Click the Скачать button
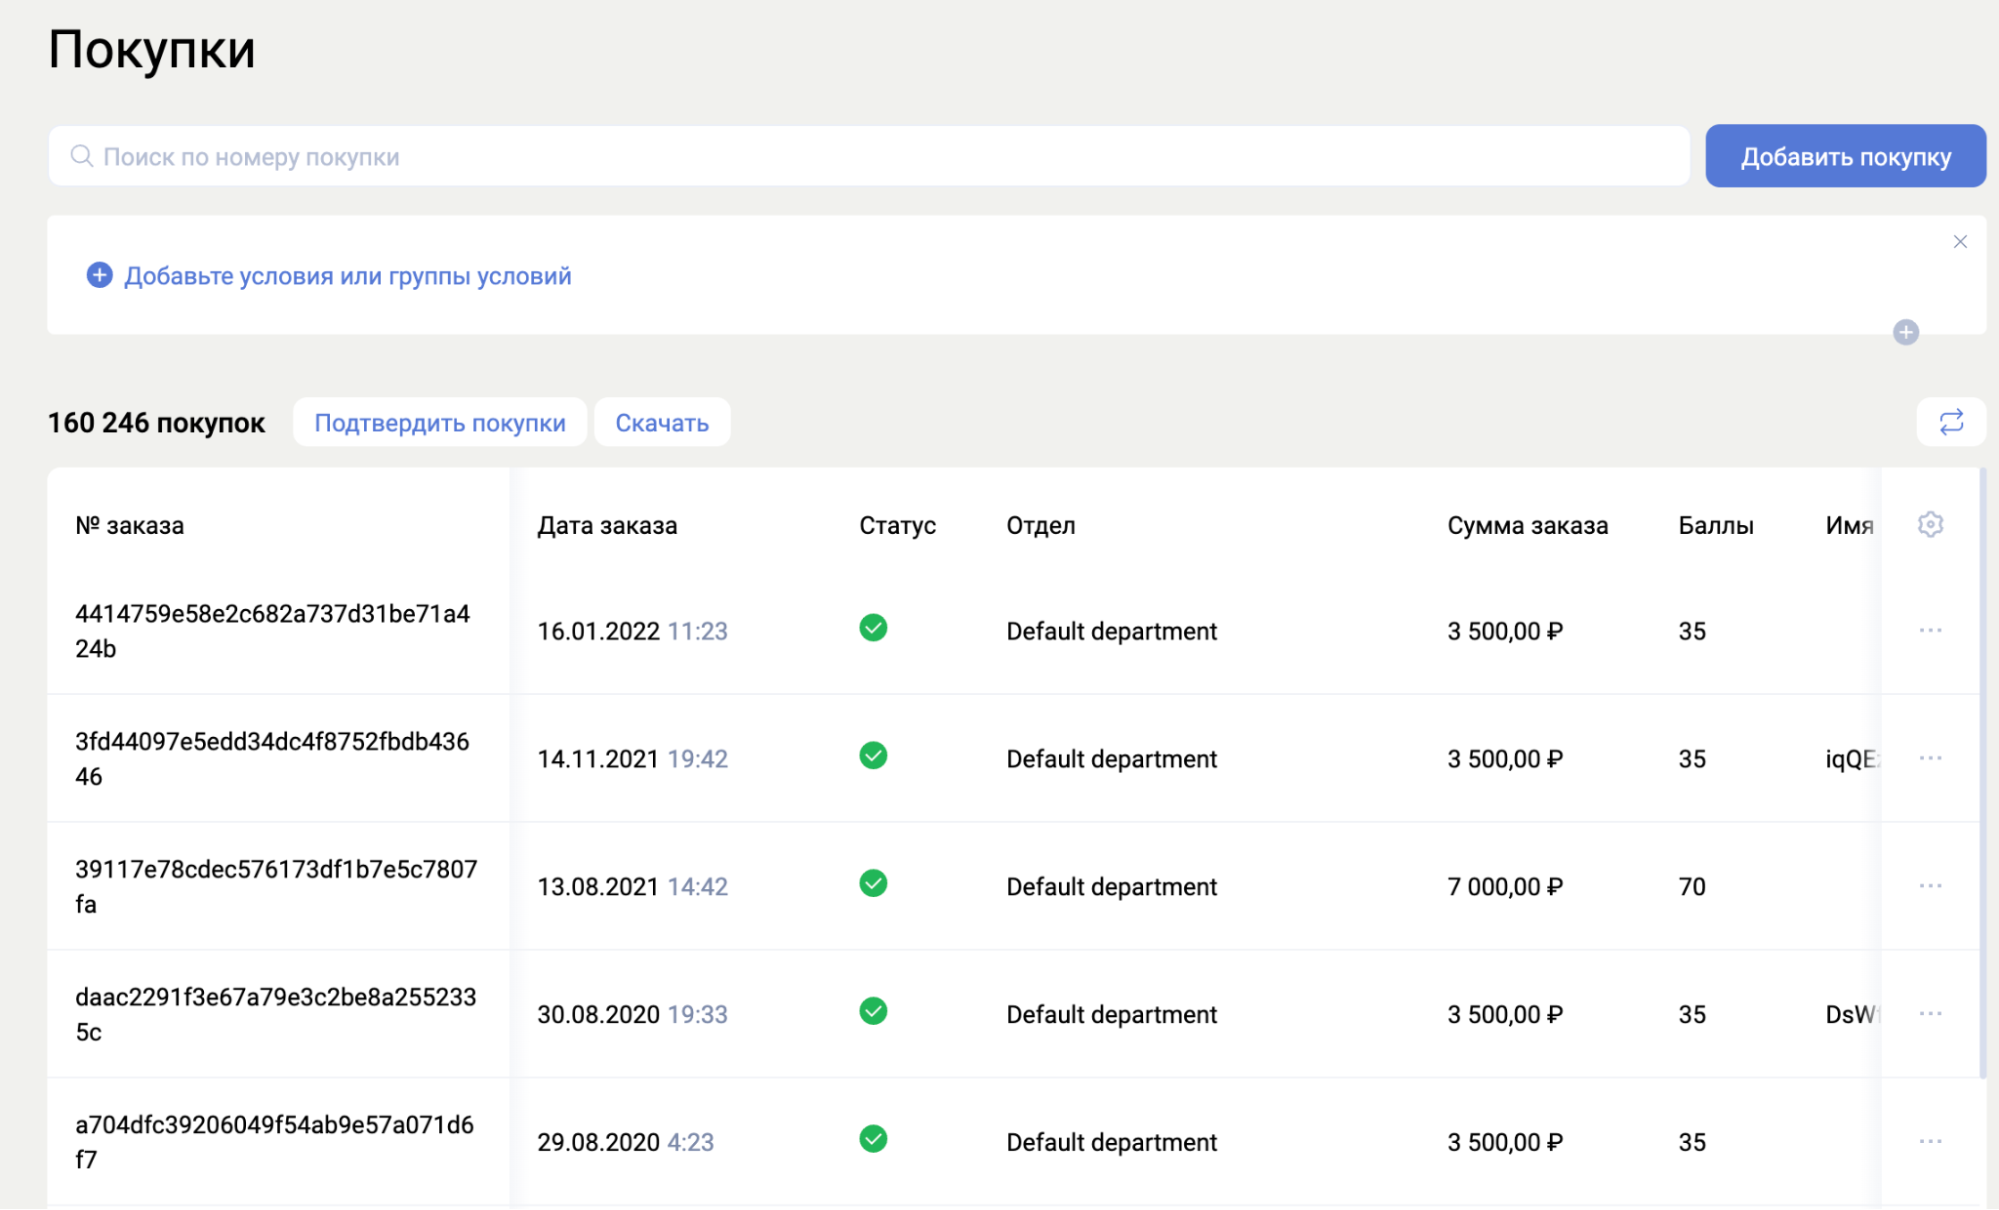The height and width of the screenshot is (1210, 1999). (661, 423)
